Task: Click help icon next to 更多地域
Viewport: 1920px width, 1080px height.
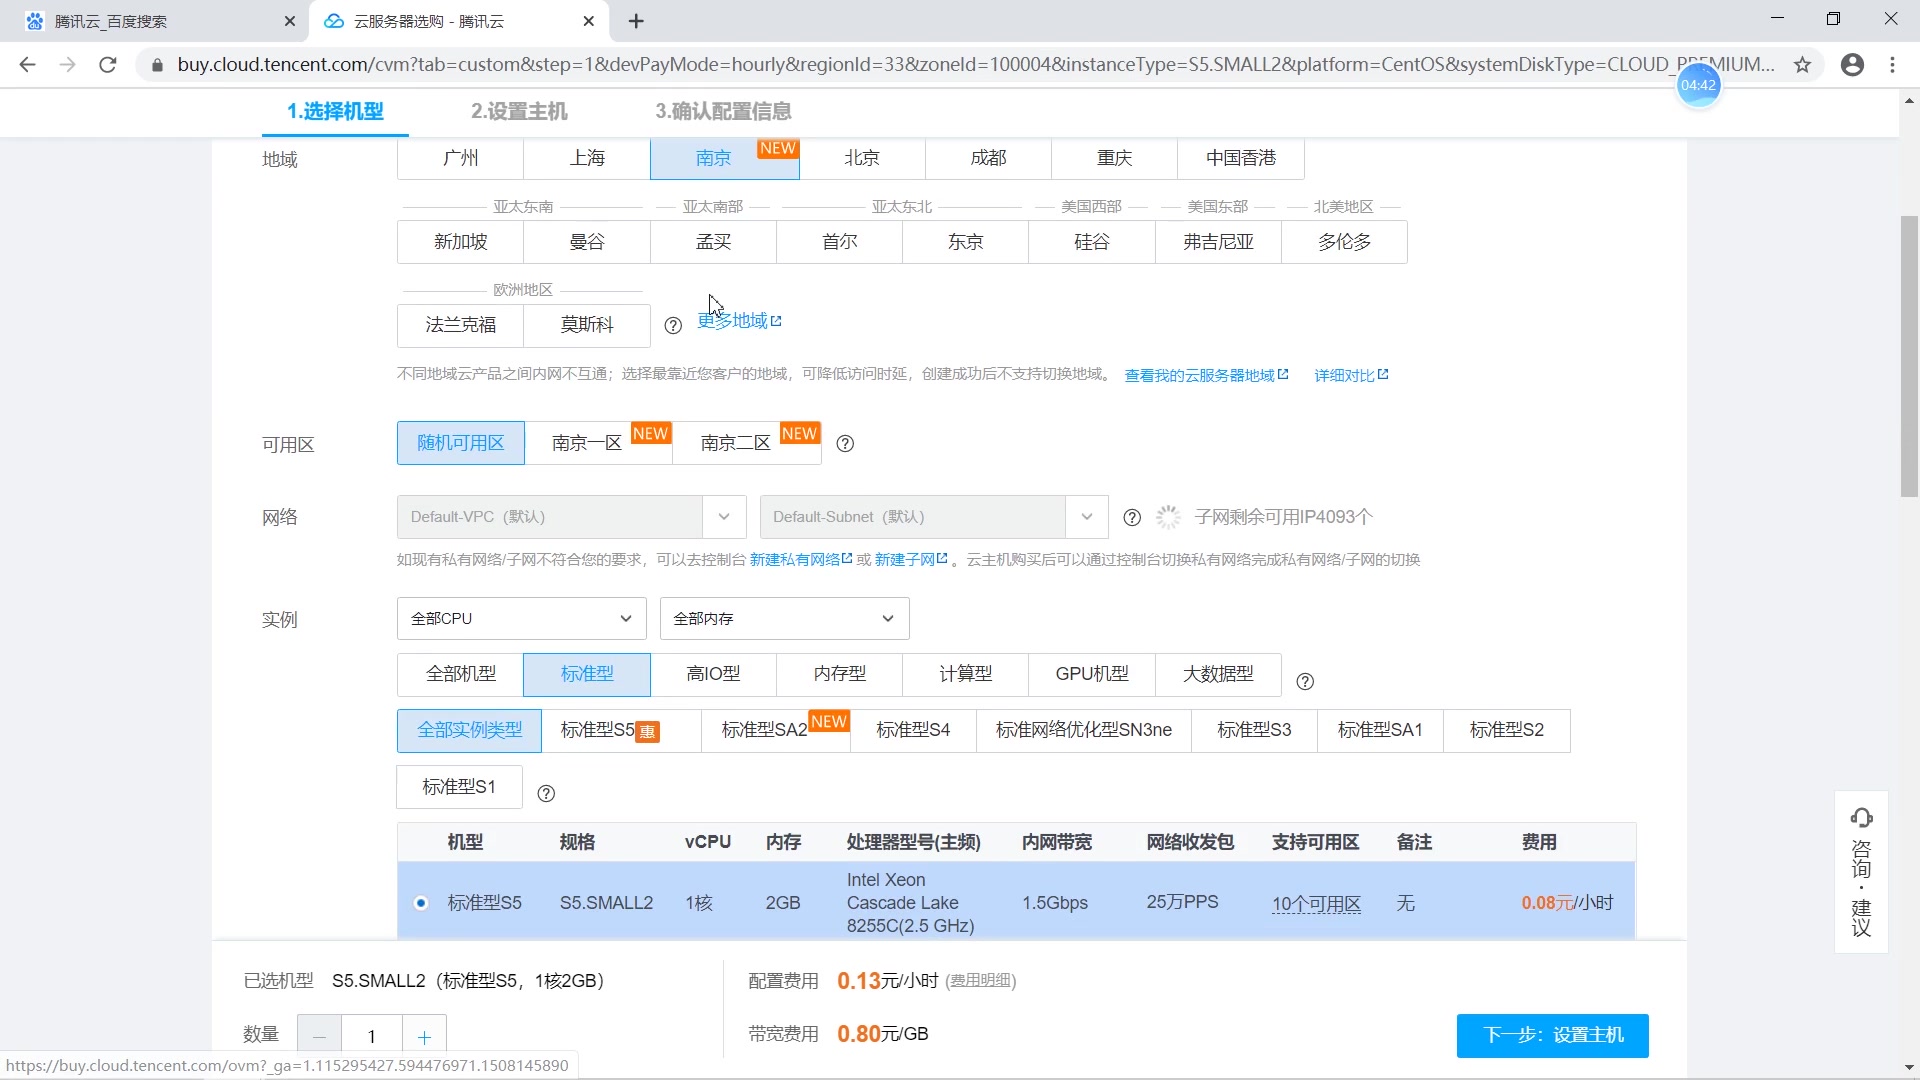Action: tap(673, 325)
